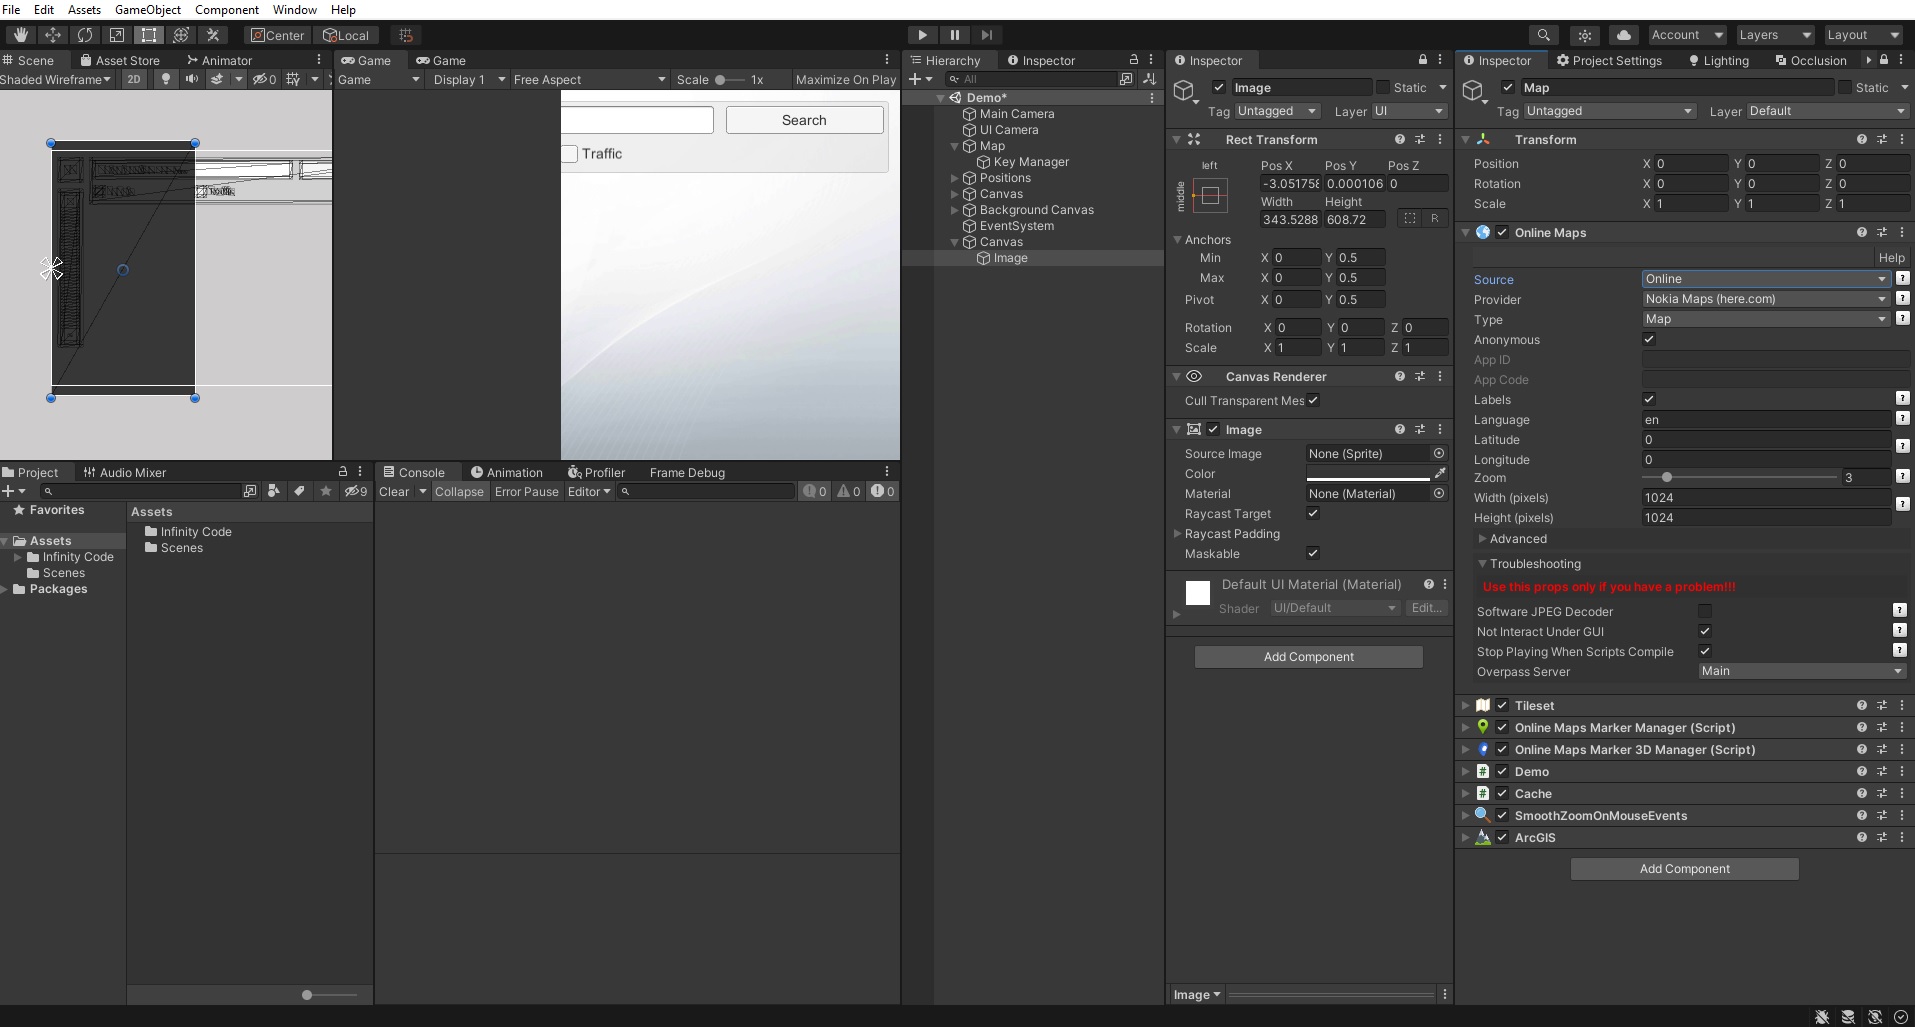Toggle Raycast Target checkbox

tap(1313, 513)
